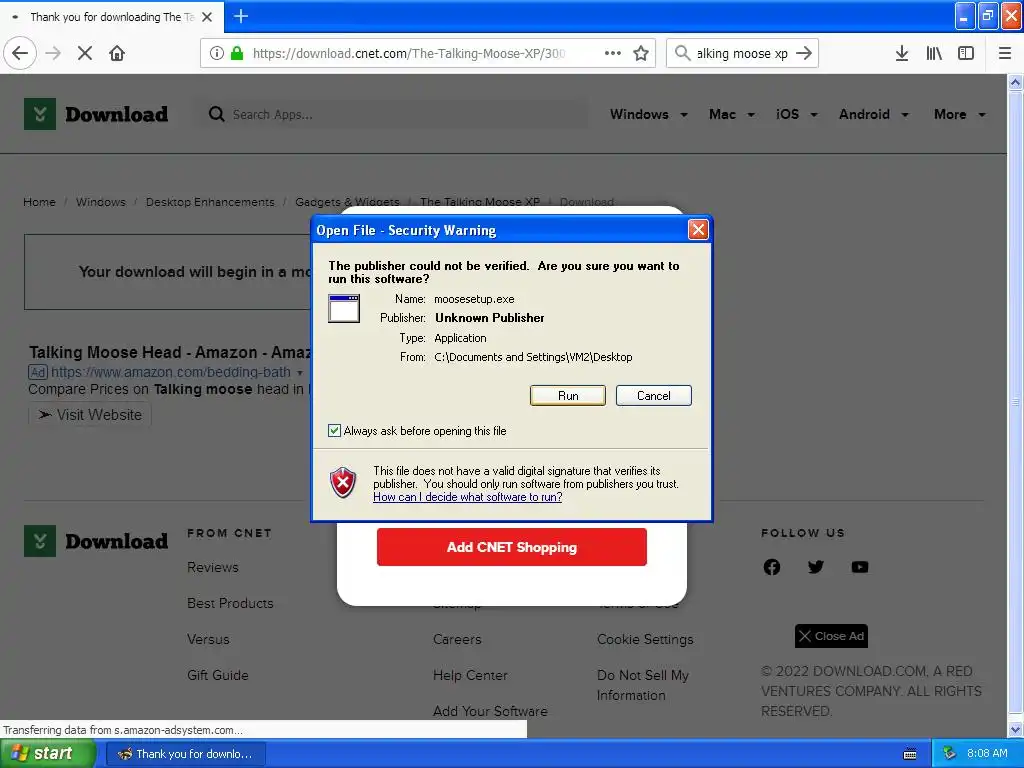Open the Firefox library icon
The width and height of the screenshot is (1024, 768).
tap(934, 53)
